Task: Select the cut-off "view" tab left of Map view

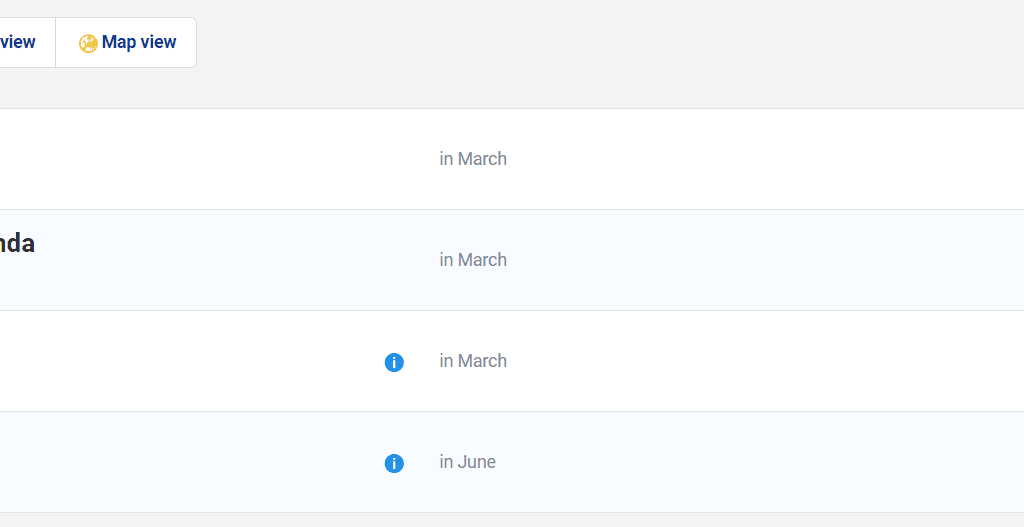Action: [20, 42]
